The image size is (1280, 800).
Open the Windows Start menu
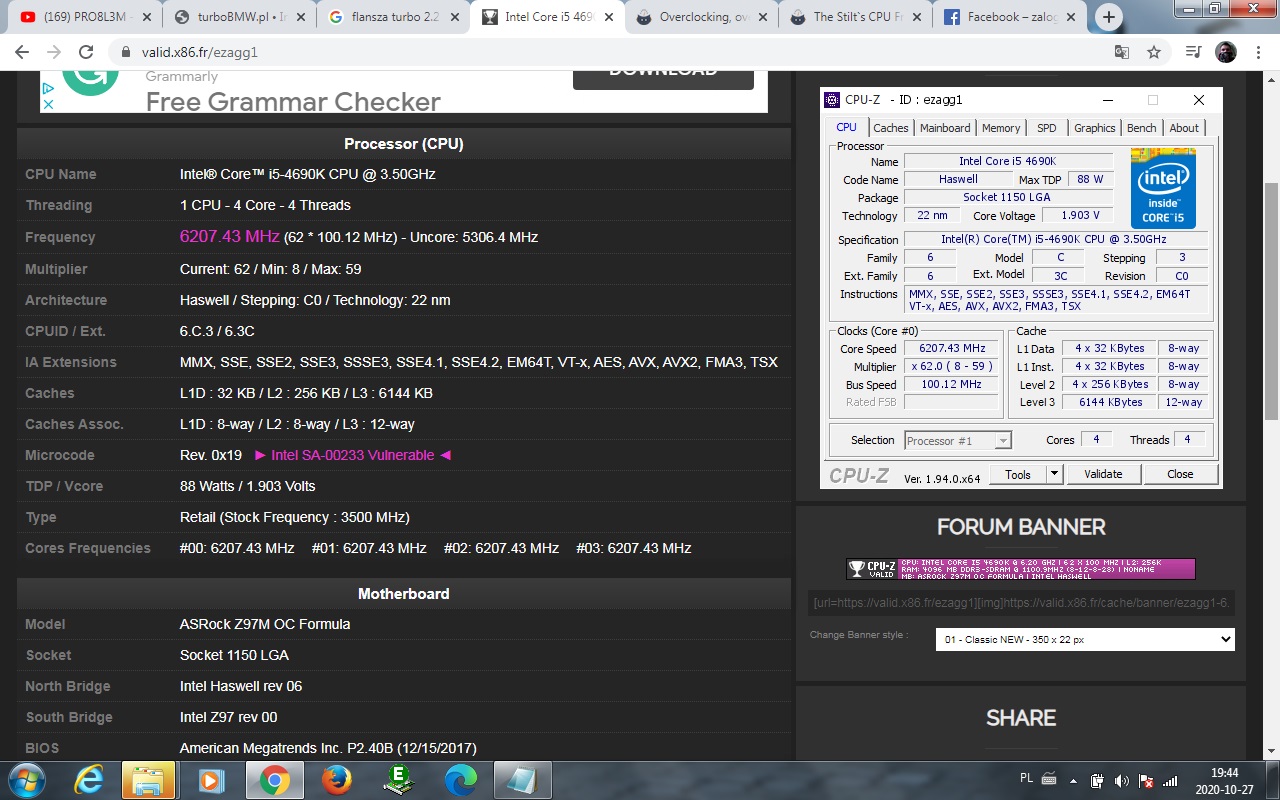click(x=25, y=779)
